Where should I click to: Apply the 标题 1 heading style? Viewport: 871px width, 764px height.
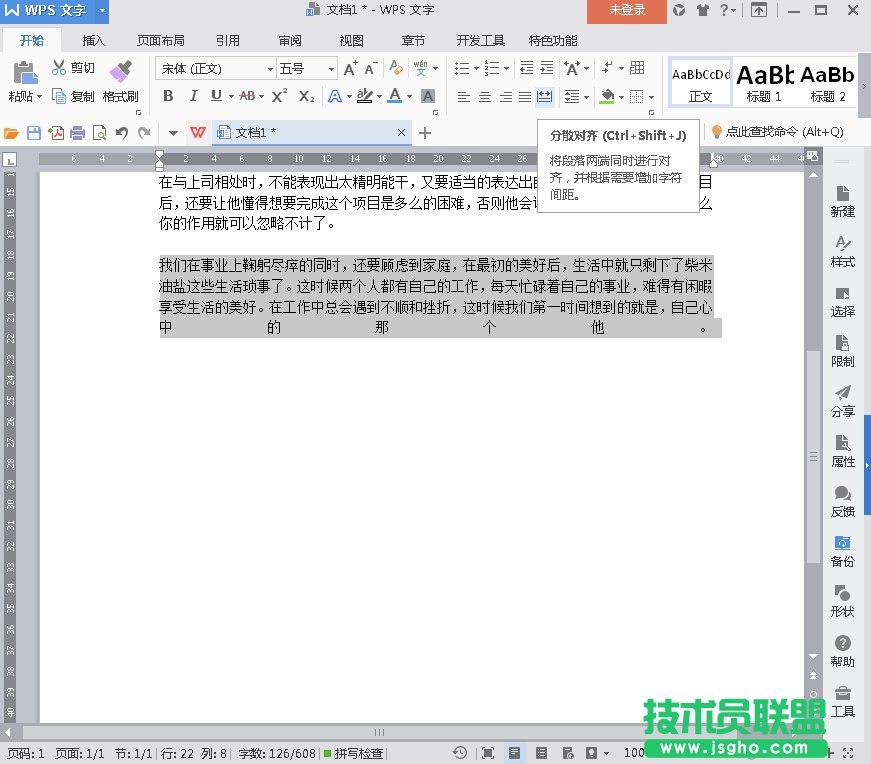click(x=765, y=81)
